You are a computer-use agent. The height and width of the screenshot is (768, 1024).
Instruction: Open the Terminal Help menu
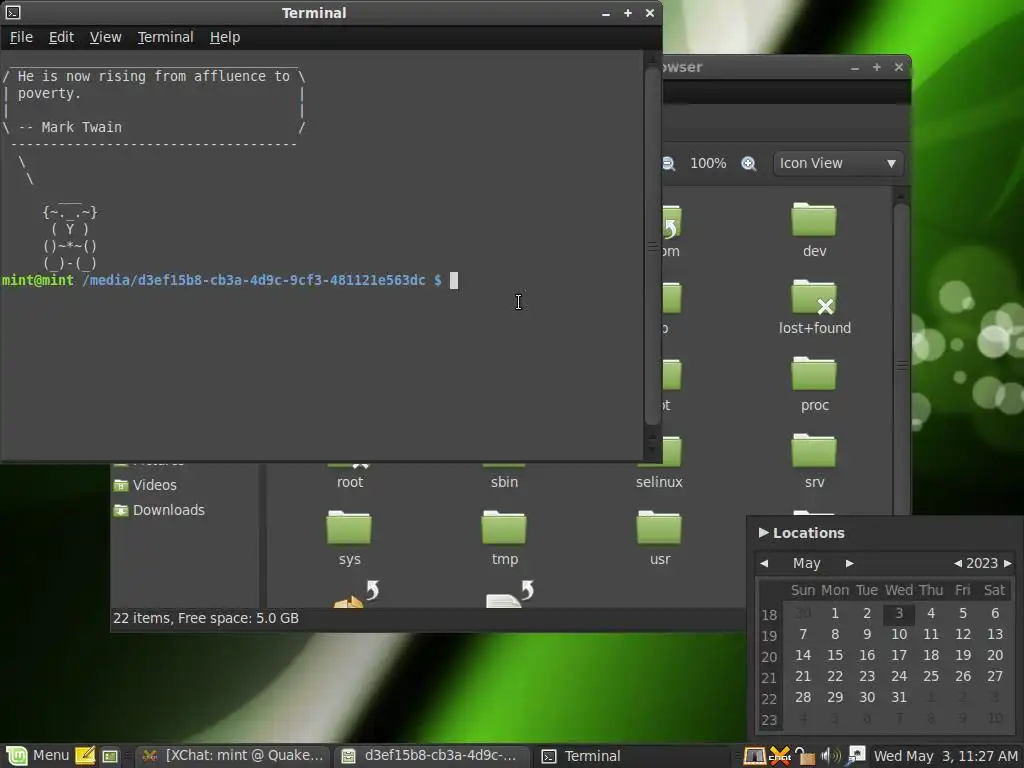point(225,37)
